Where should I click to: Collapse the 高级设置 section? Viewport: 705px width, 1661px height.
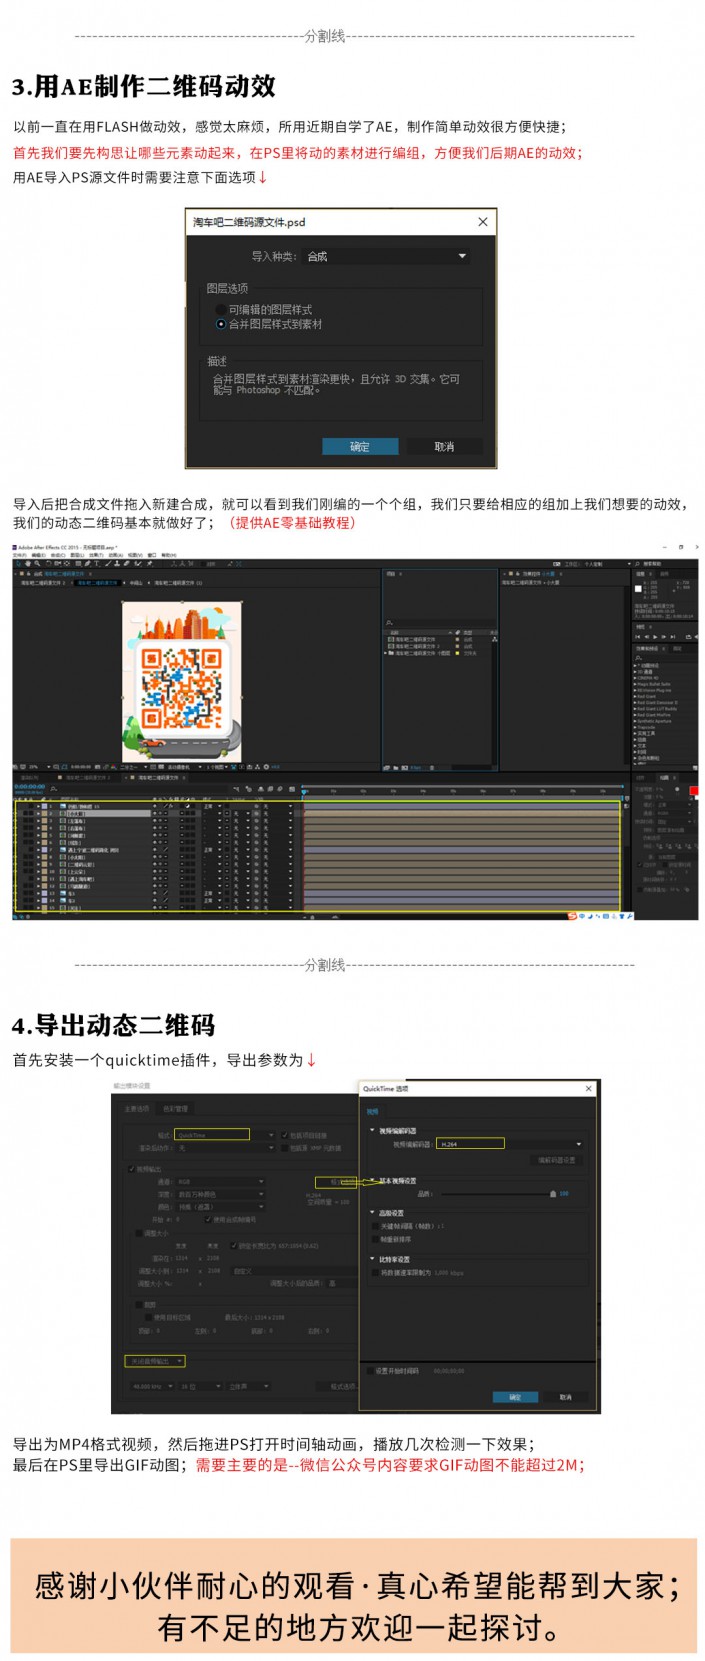372,1212
